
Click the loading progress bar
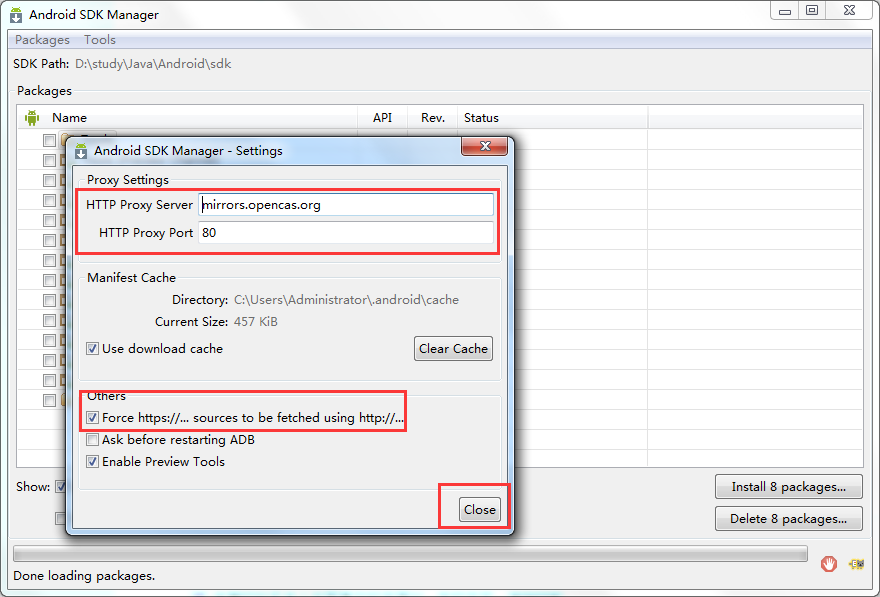click(410, 554)
